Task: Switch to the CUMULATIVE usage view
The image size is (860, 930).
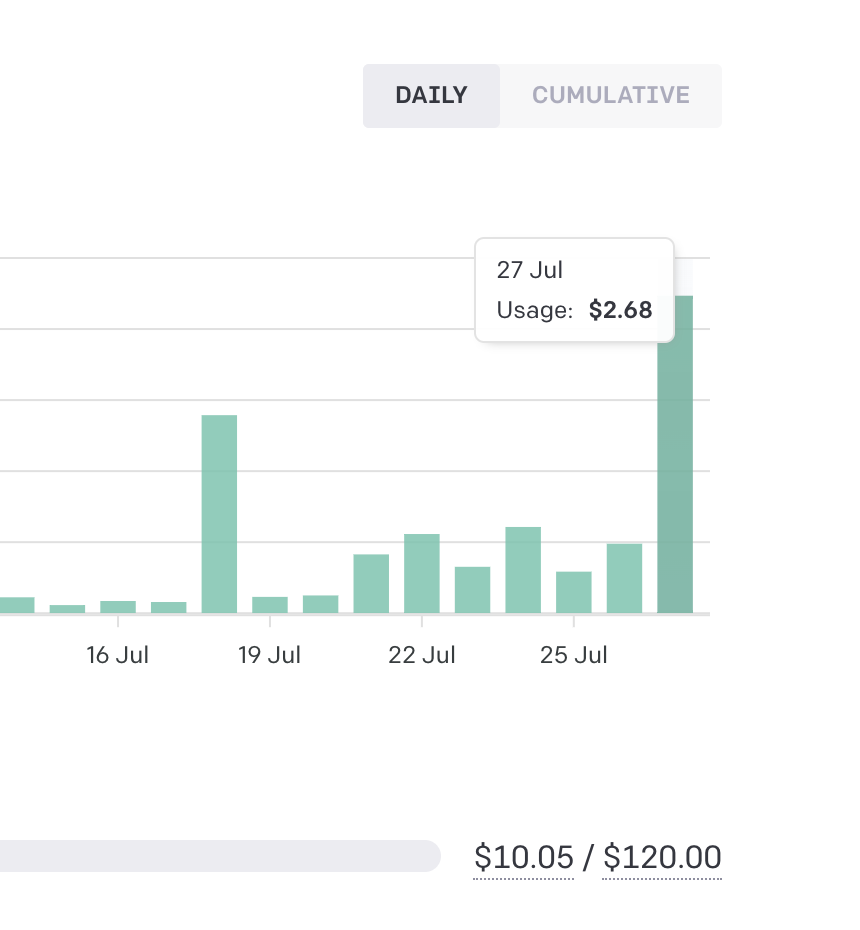Action: [610, 96]
